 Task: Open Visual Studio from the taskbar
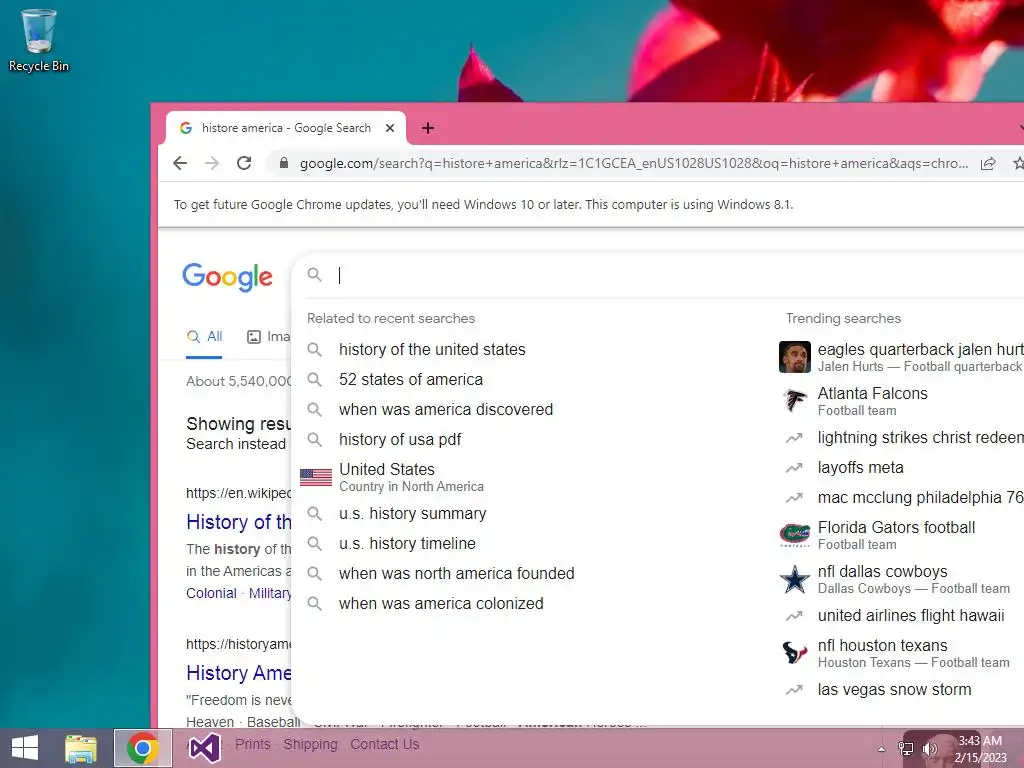click(204, 748)
